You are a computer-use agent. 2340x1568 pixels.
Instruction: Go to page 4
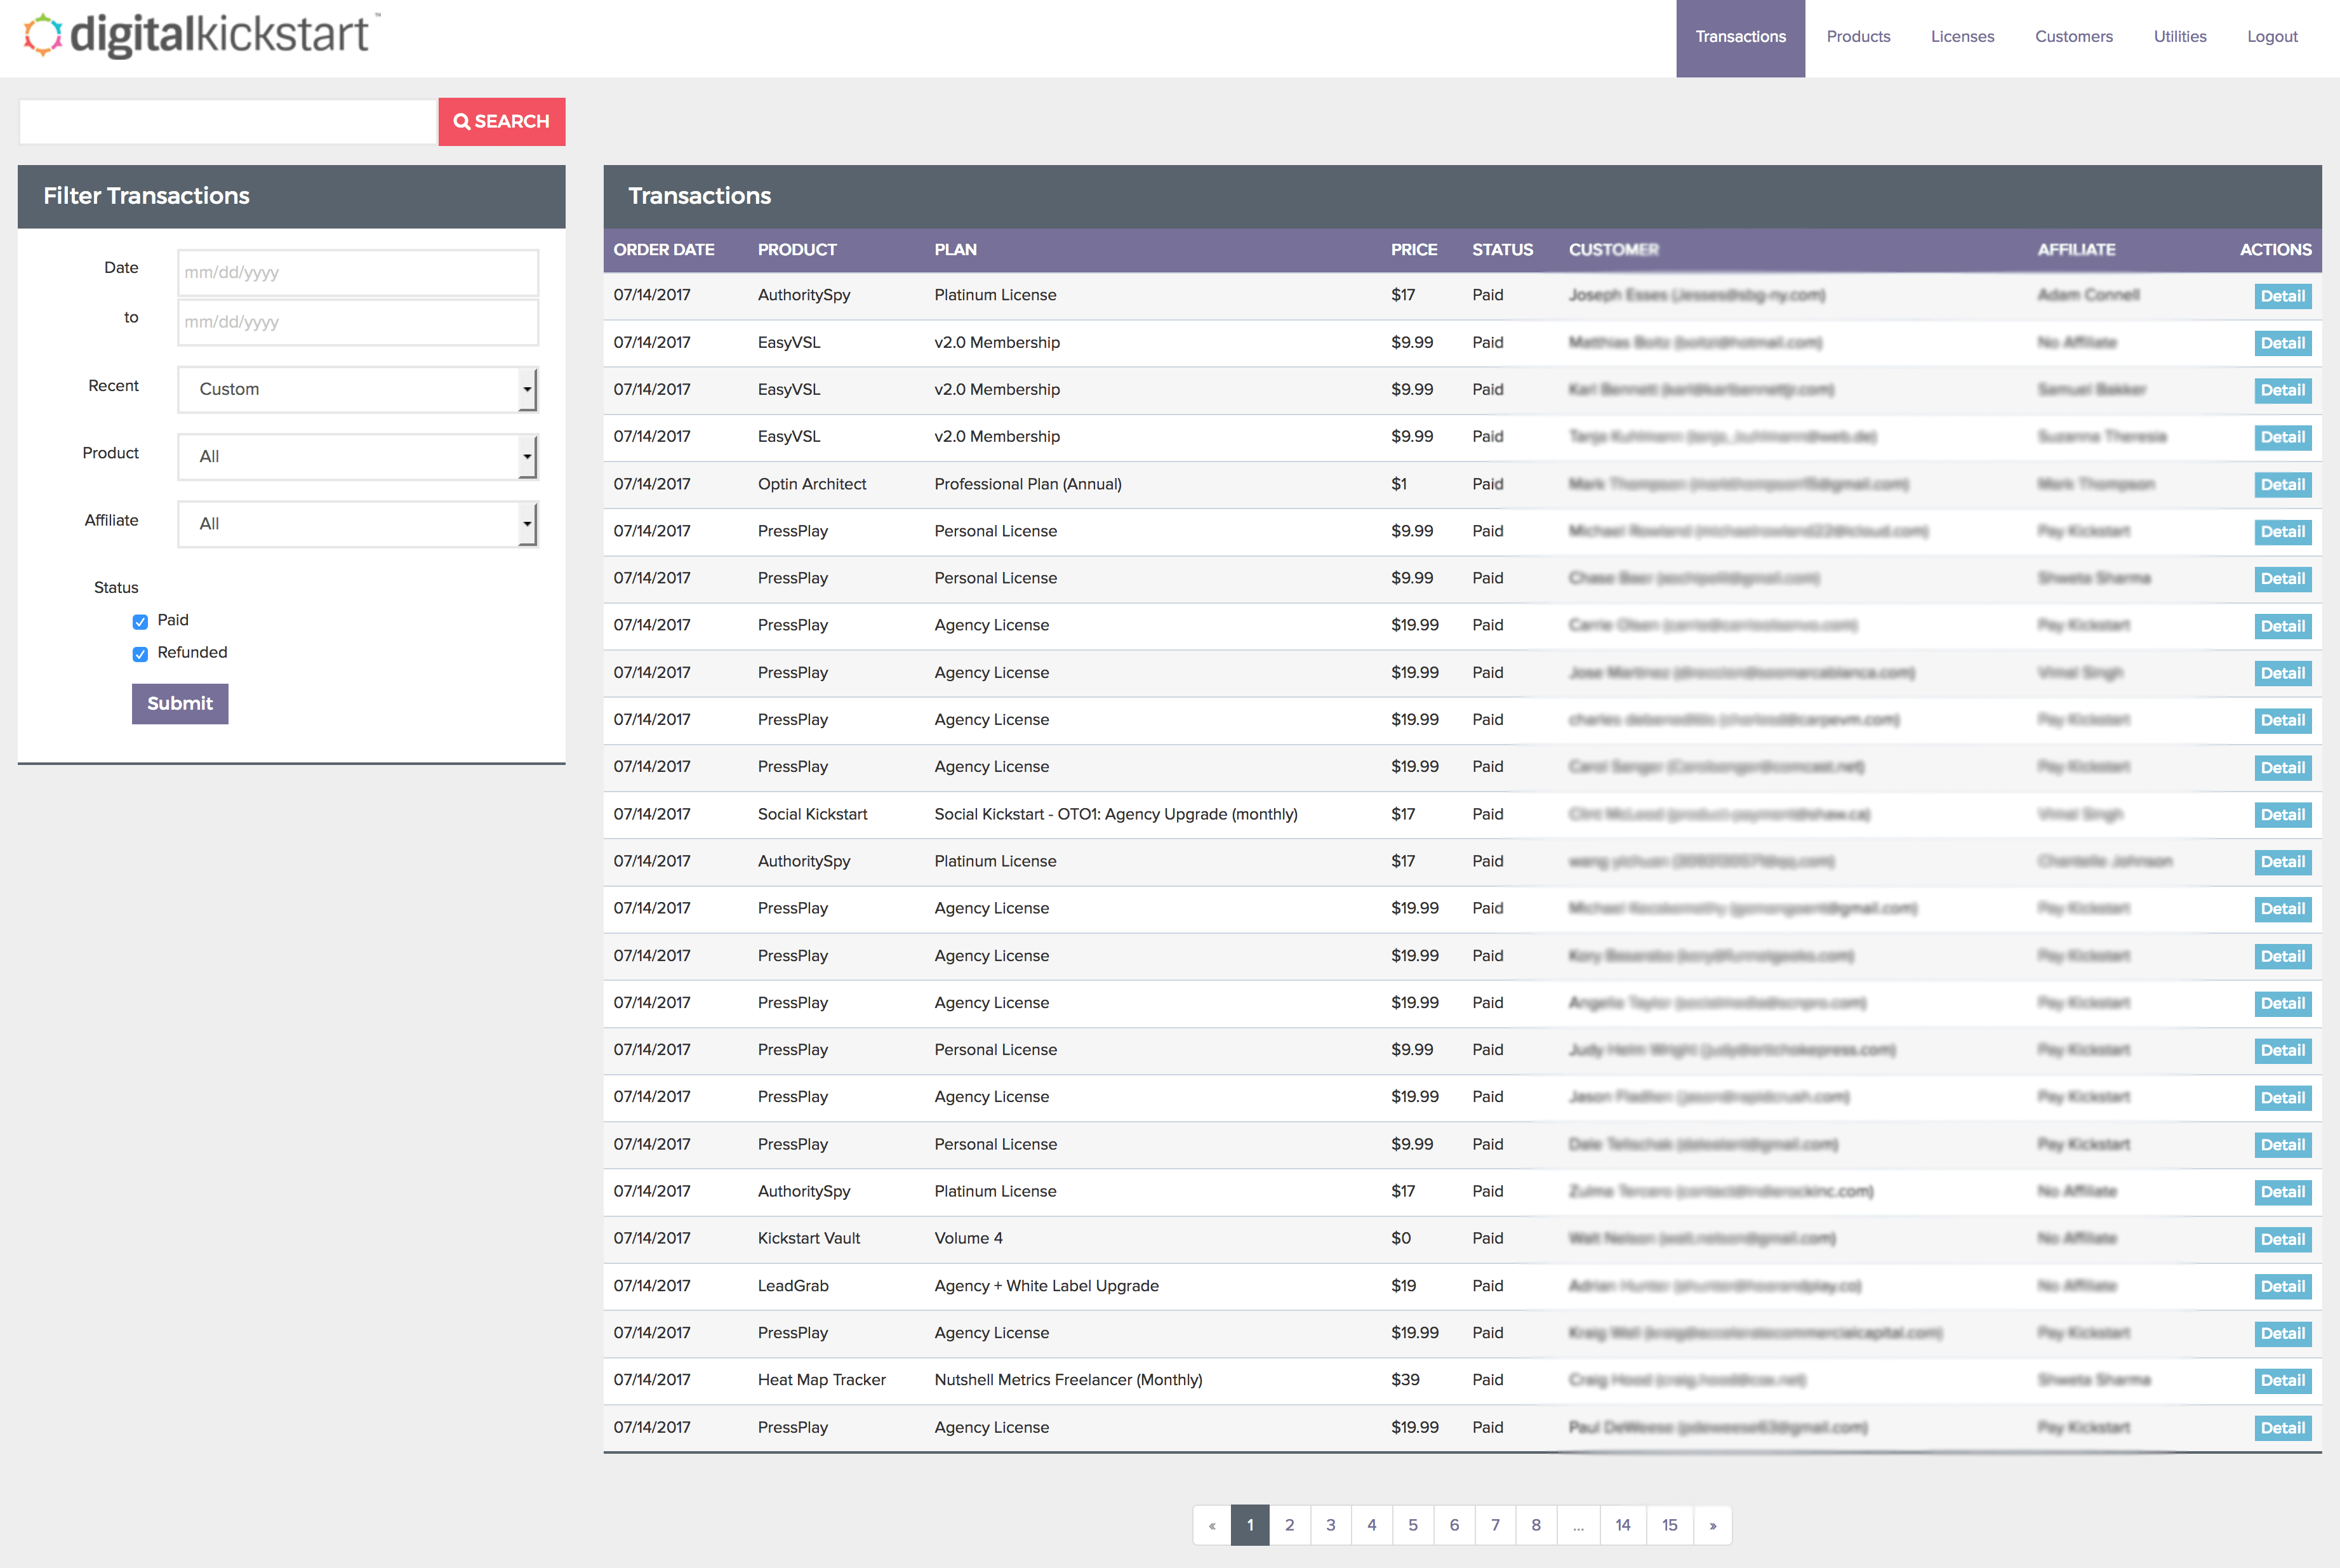(1372, 1525)
